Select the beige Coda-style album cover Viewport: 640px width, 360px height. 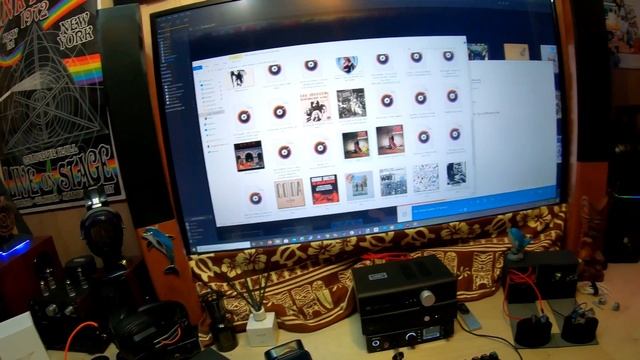[x=289, y=193]
